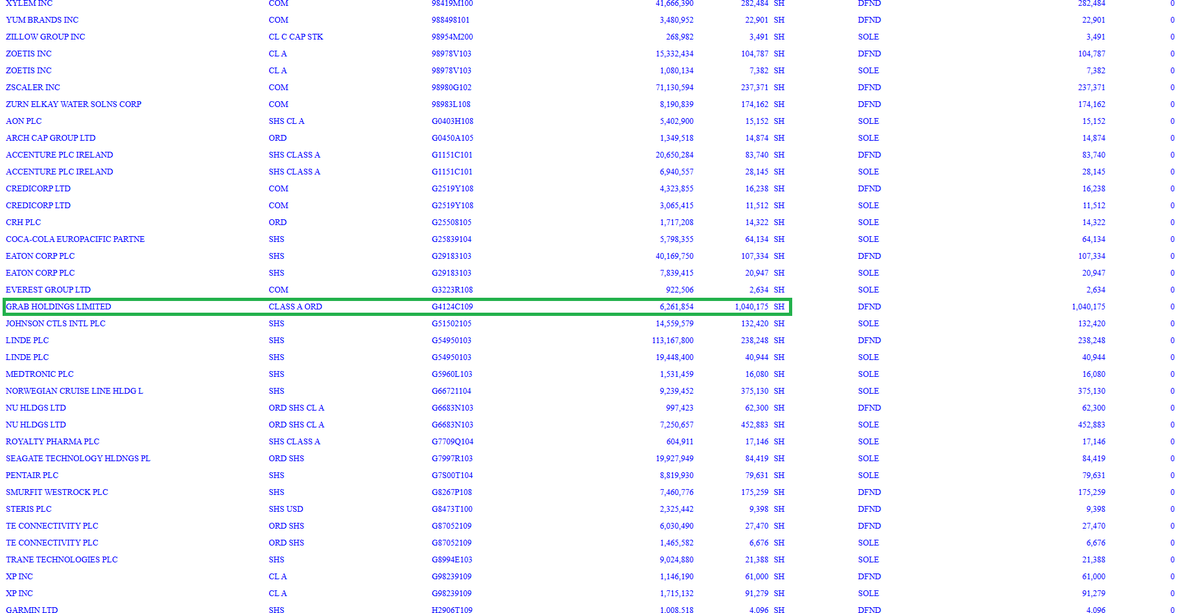Click CUSIP 98954M200
Viewport: 1200px width, 613px height.
pyautogui.click(x=453, y=37)
